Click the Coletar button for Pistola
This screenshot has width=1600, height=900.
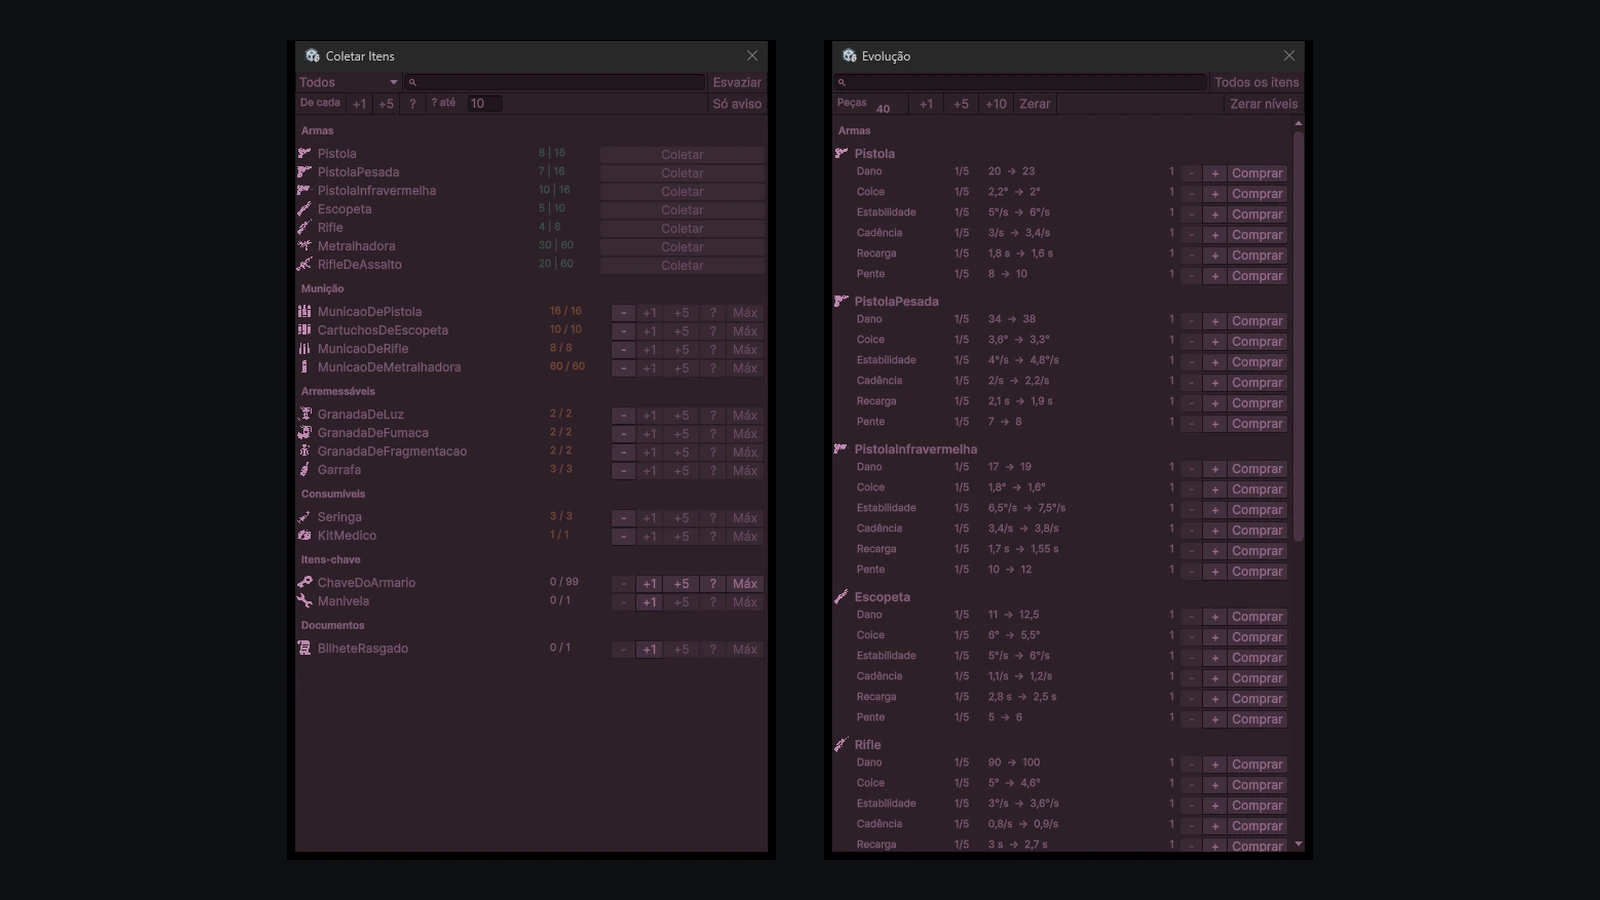tap(682, 155)
